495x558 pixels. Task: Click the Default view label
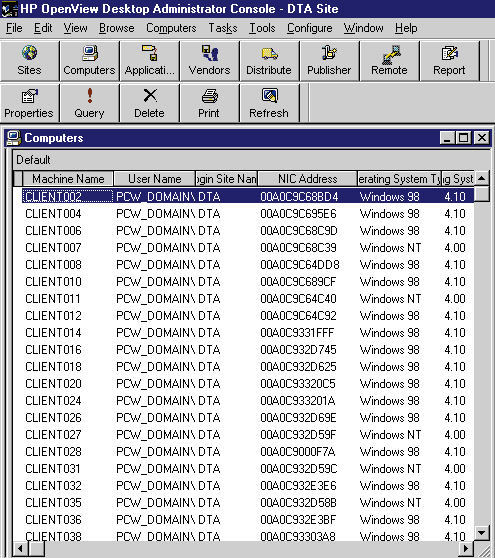33,160
